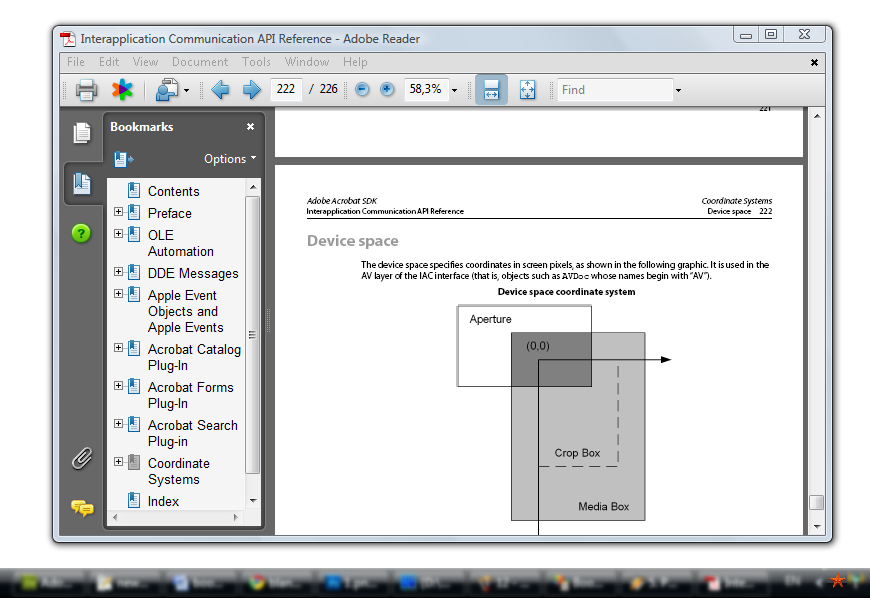
Task: Click document scrollbar up arrow
Action: tap(817, 116)
